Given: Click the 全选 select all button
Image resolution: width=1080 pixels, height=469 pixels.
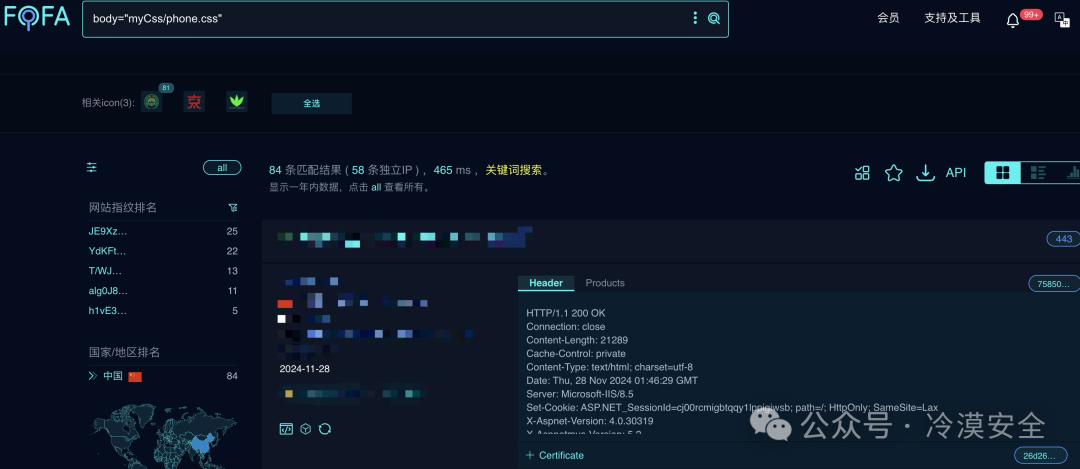Looking at the screenshot, I should pyautogui.click(x=311, y=103).
